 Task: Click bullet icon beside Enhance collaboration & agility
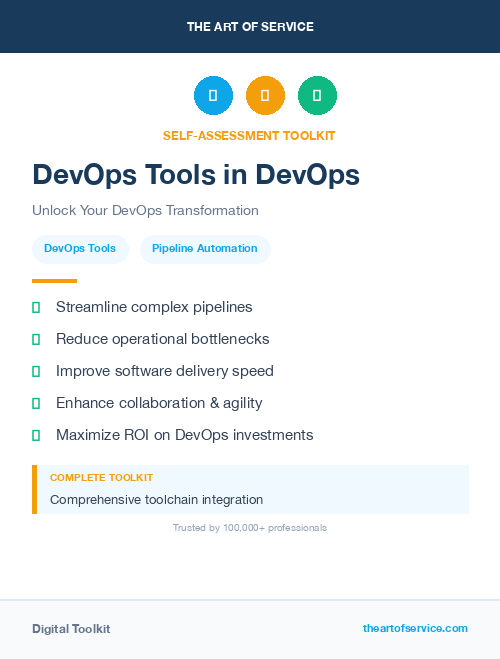[36, 403]
